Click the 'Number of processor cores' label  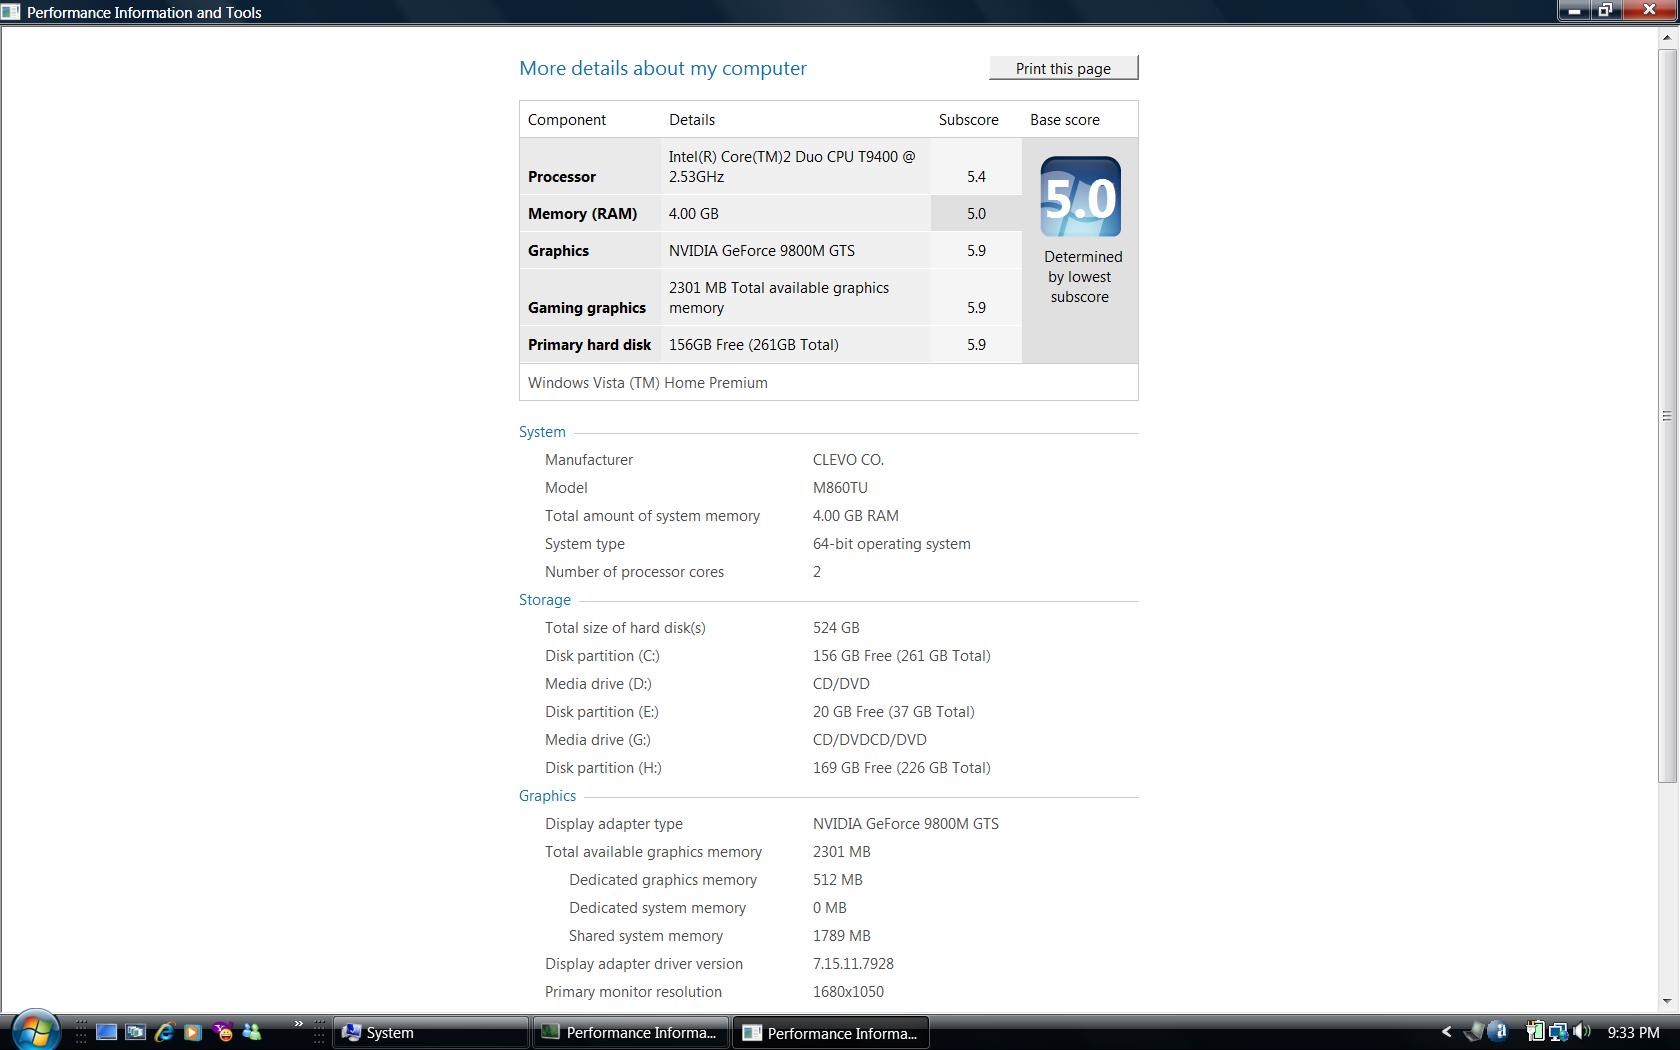tap(634, 572)
